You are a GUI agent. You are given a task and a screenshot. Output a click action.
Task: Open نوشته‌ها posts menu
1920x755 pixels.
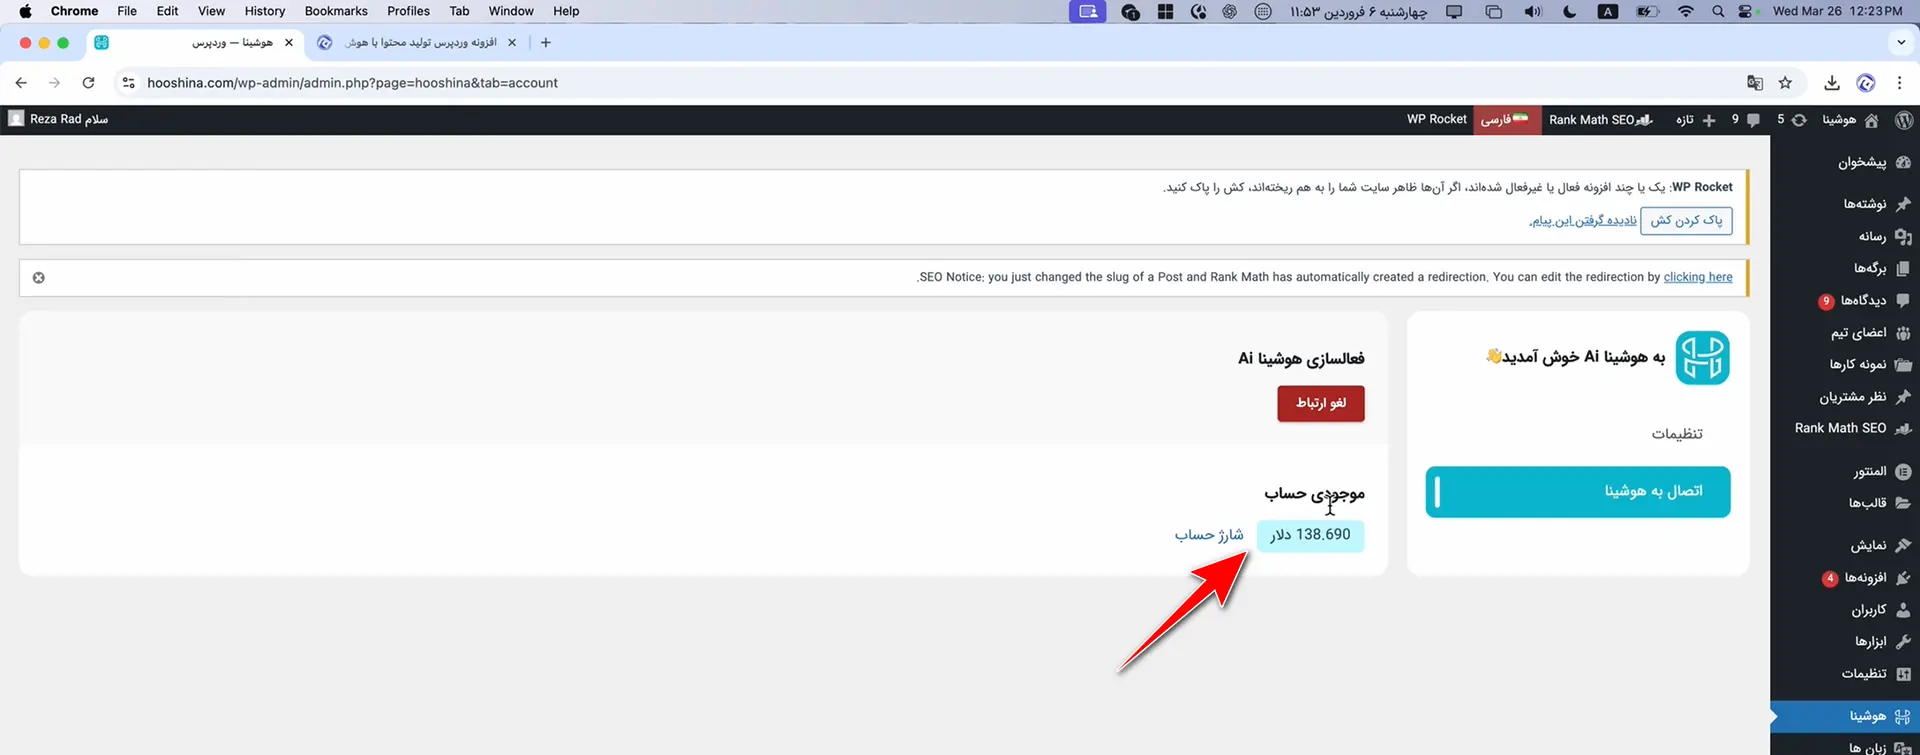coord(1876,204)
